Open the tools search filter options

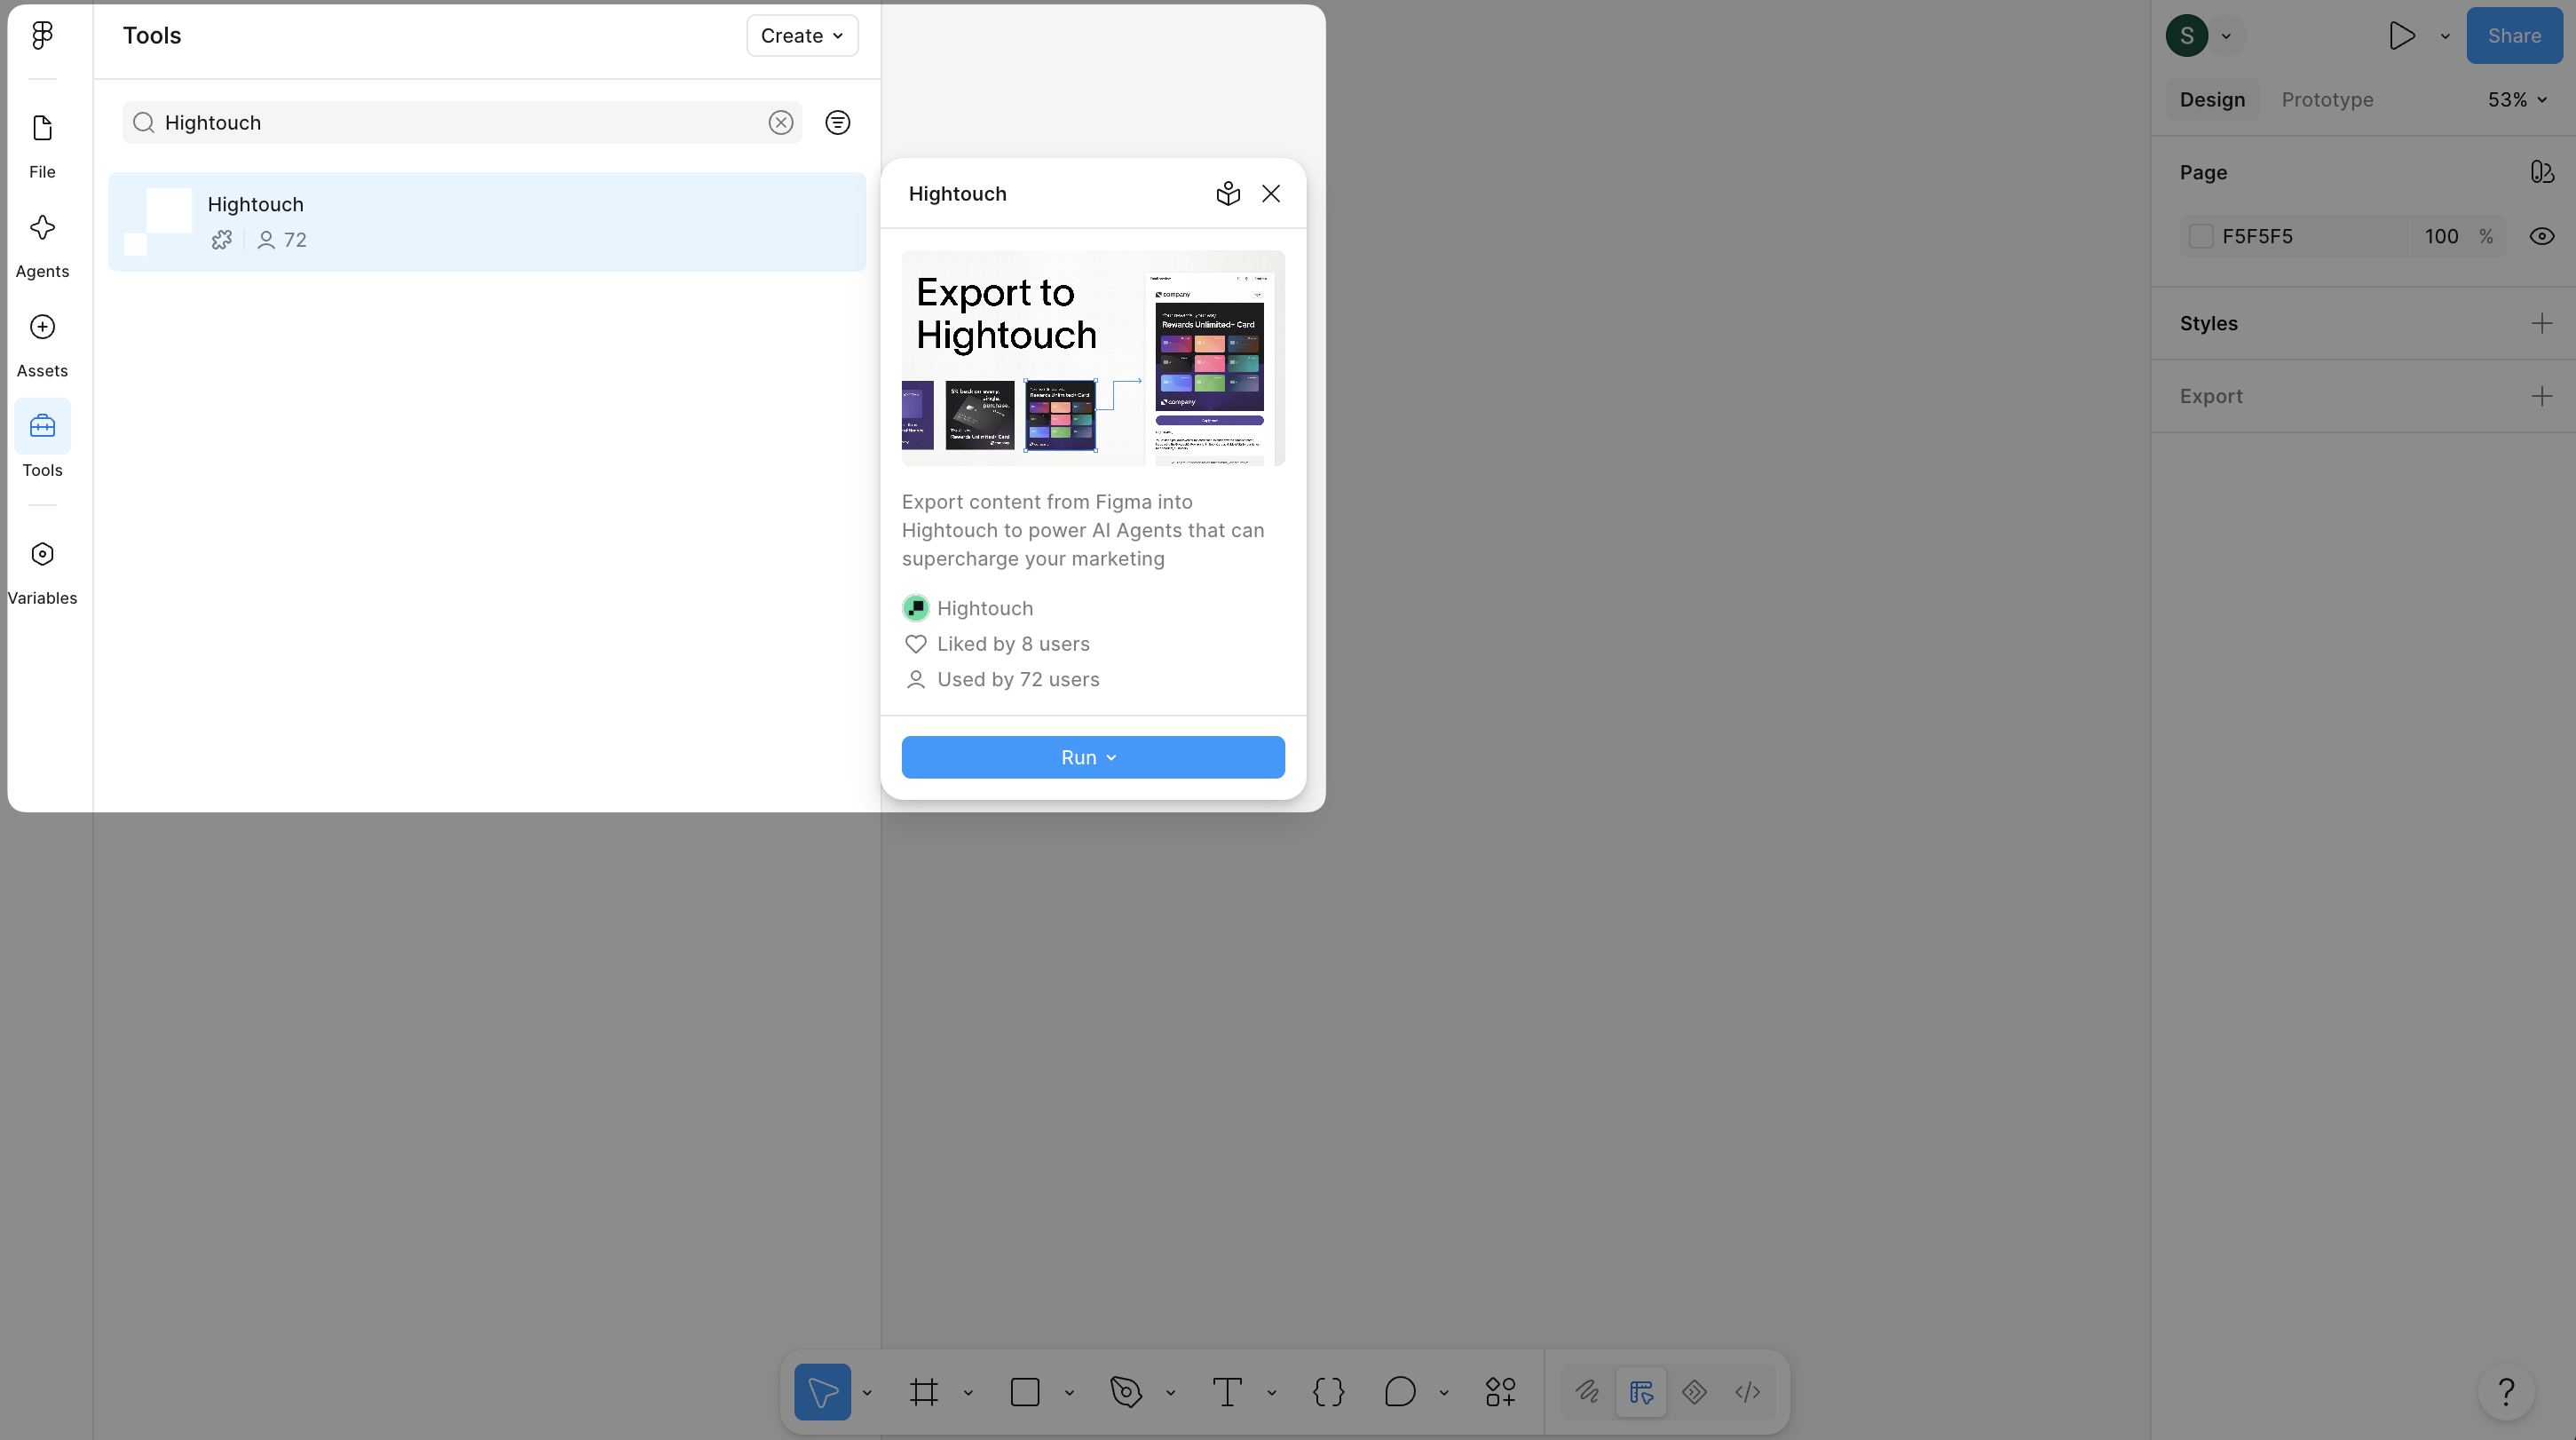pos(838,122)
